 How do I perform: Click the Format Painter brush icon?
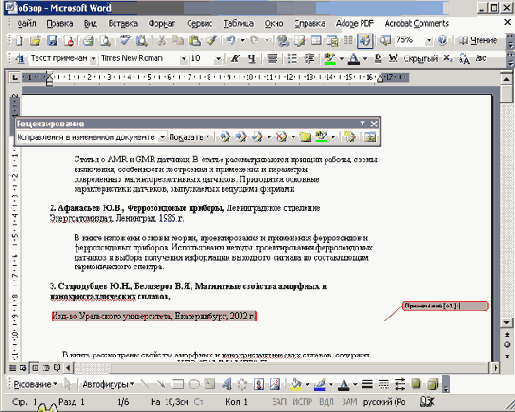pyautogui.click(x=211, y=41)
